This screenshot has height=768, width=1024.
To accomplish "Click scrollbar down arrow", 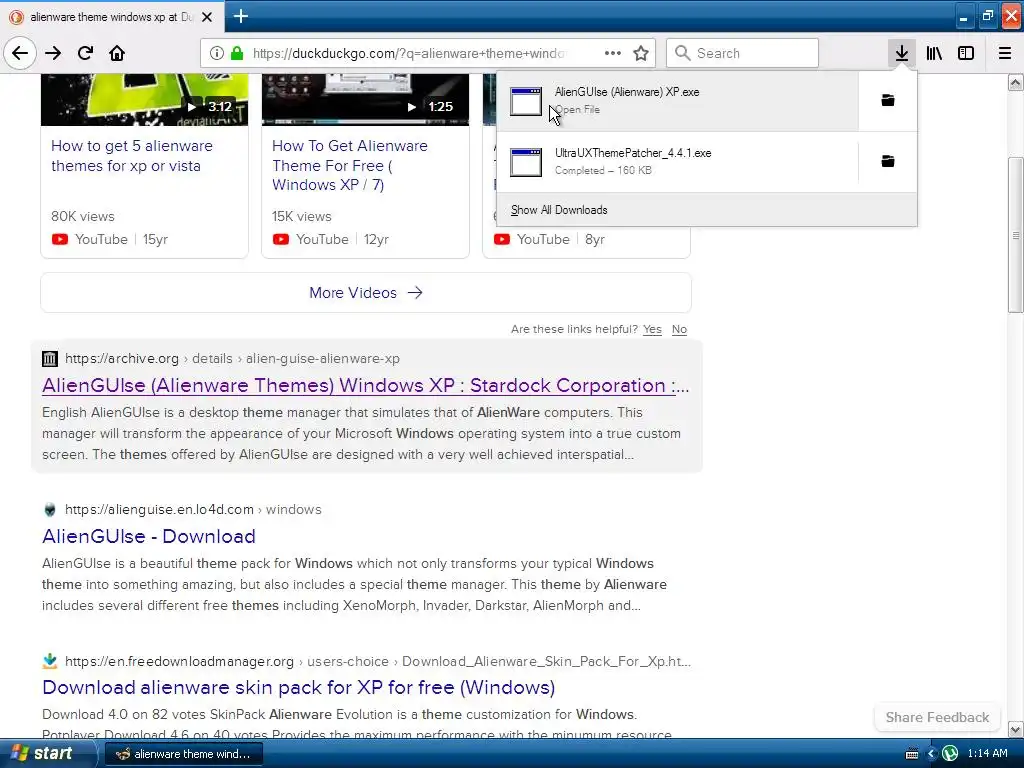I will point(1016,729).
